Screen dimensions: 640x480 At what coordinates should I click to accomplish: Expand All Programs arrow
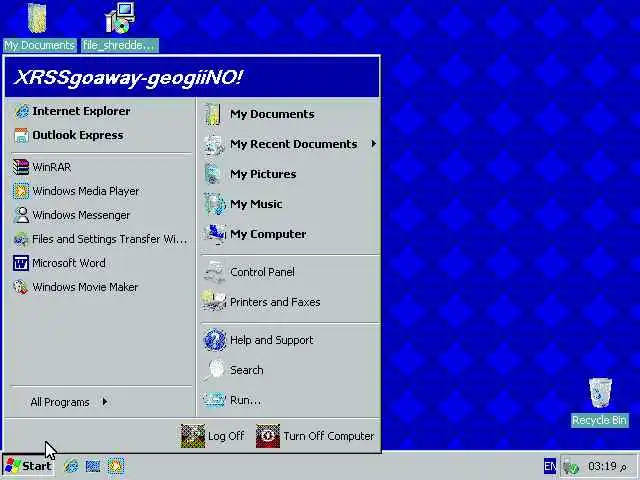point(105,402)
